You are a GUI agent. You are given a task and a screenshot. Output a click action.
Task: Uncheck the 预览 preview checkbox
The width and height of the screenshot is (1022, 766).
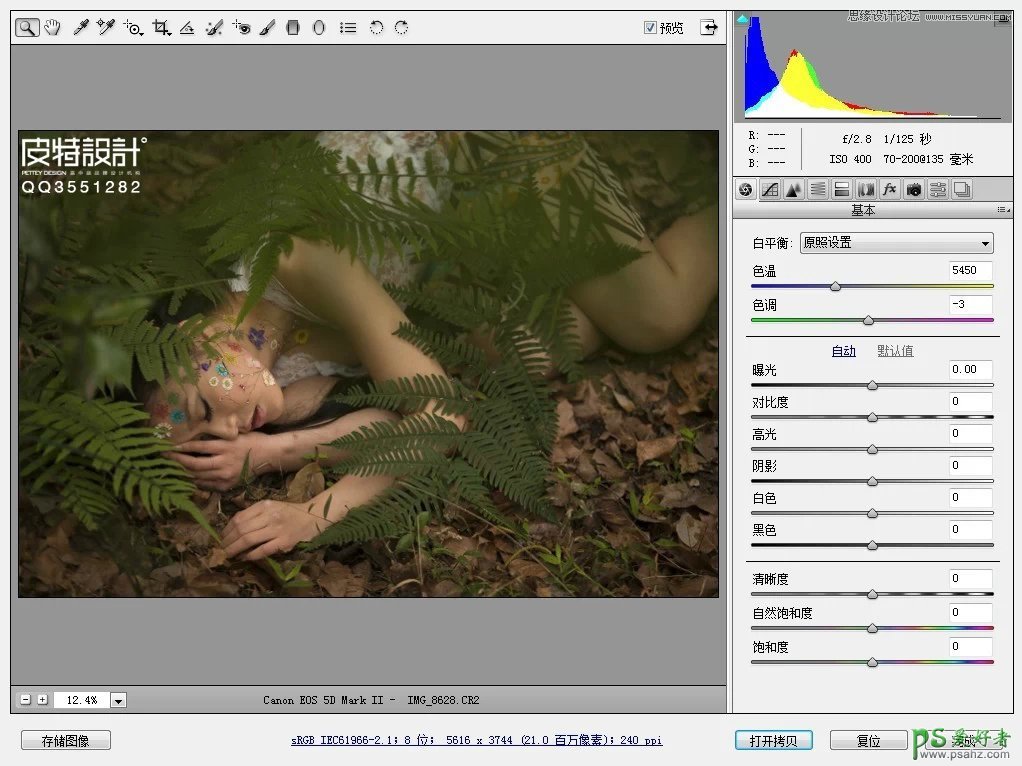point(650,28)
